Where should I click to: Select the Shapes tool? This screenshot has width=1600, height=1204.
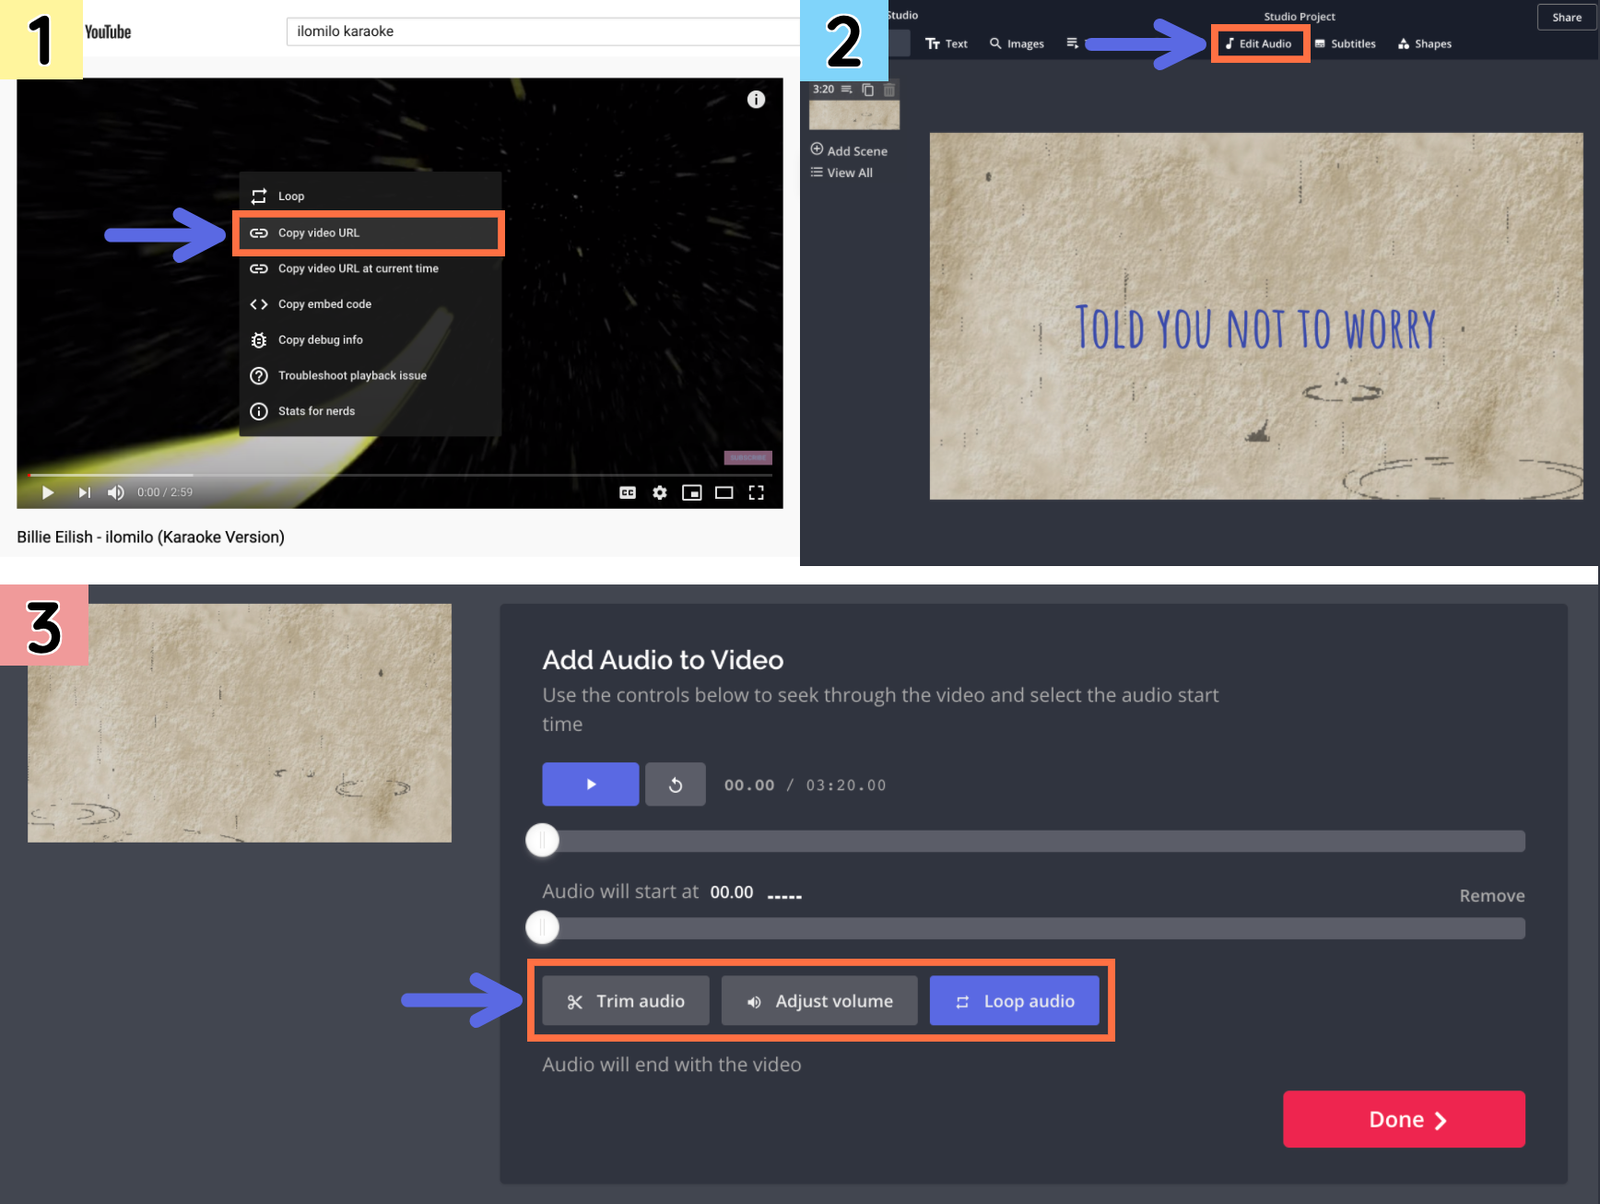coord(1424,43)
